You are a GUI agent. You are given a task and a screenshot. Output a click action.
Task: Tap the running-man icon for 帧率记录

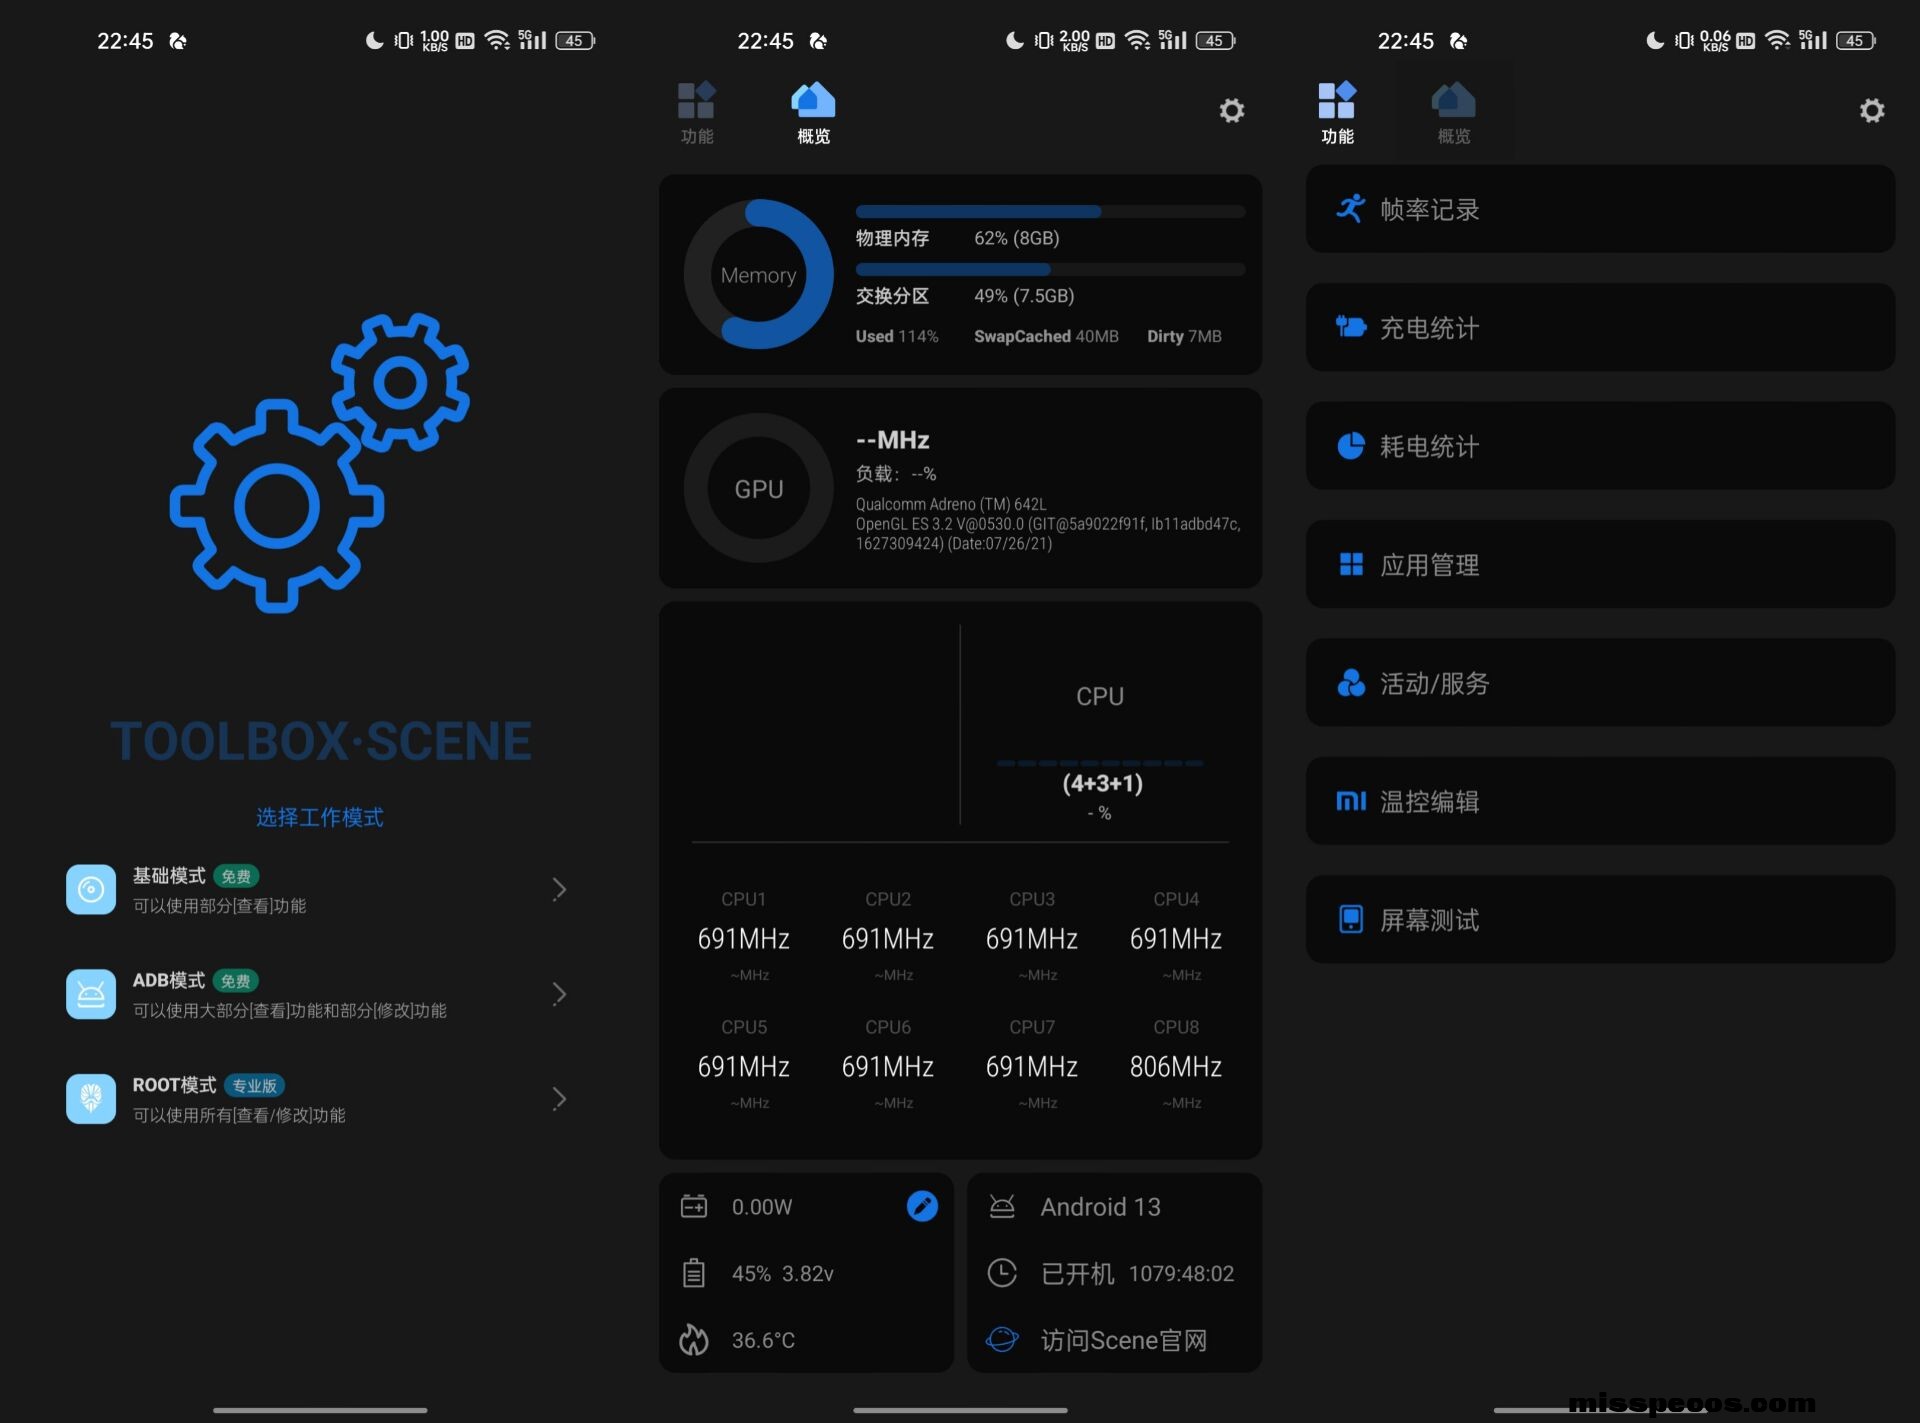(1351, 208)
